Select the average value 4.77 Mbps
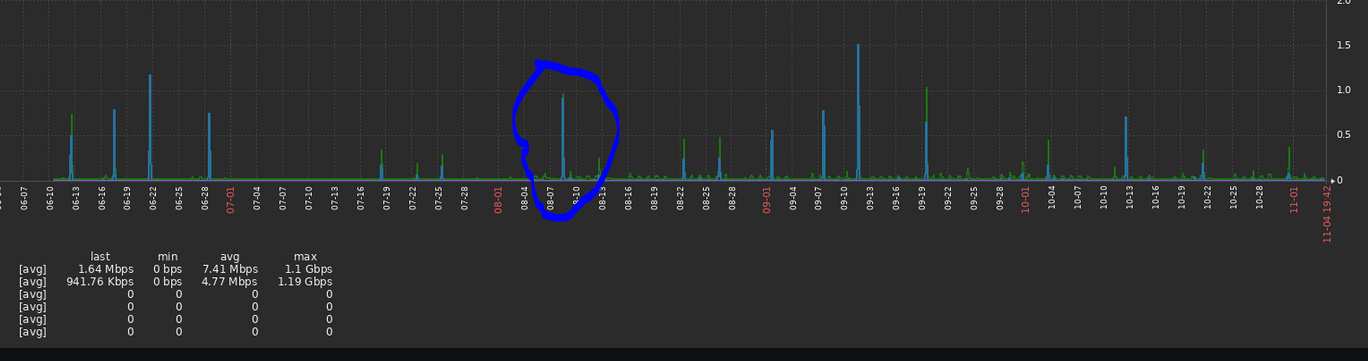Viewport: 1368px width, 361px height. coord(230,282)
